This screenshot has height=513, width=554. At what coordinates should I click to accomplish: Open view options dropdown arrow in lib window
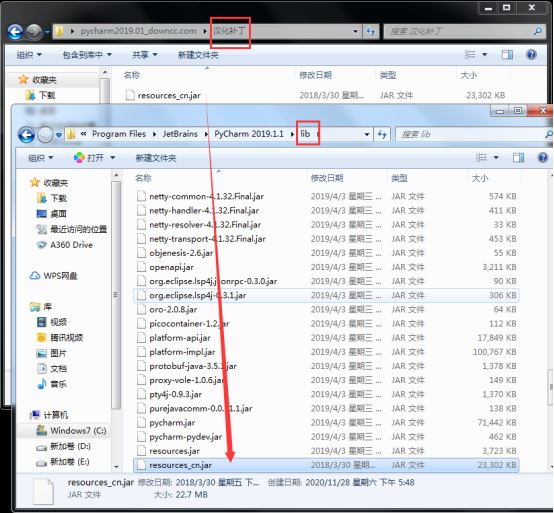[496, 158]
